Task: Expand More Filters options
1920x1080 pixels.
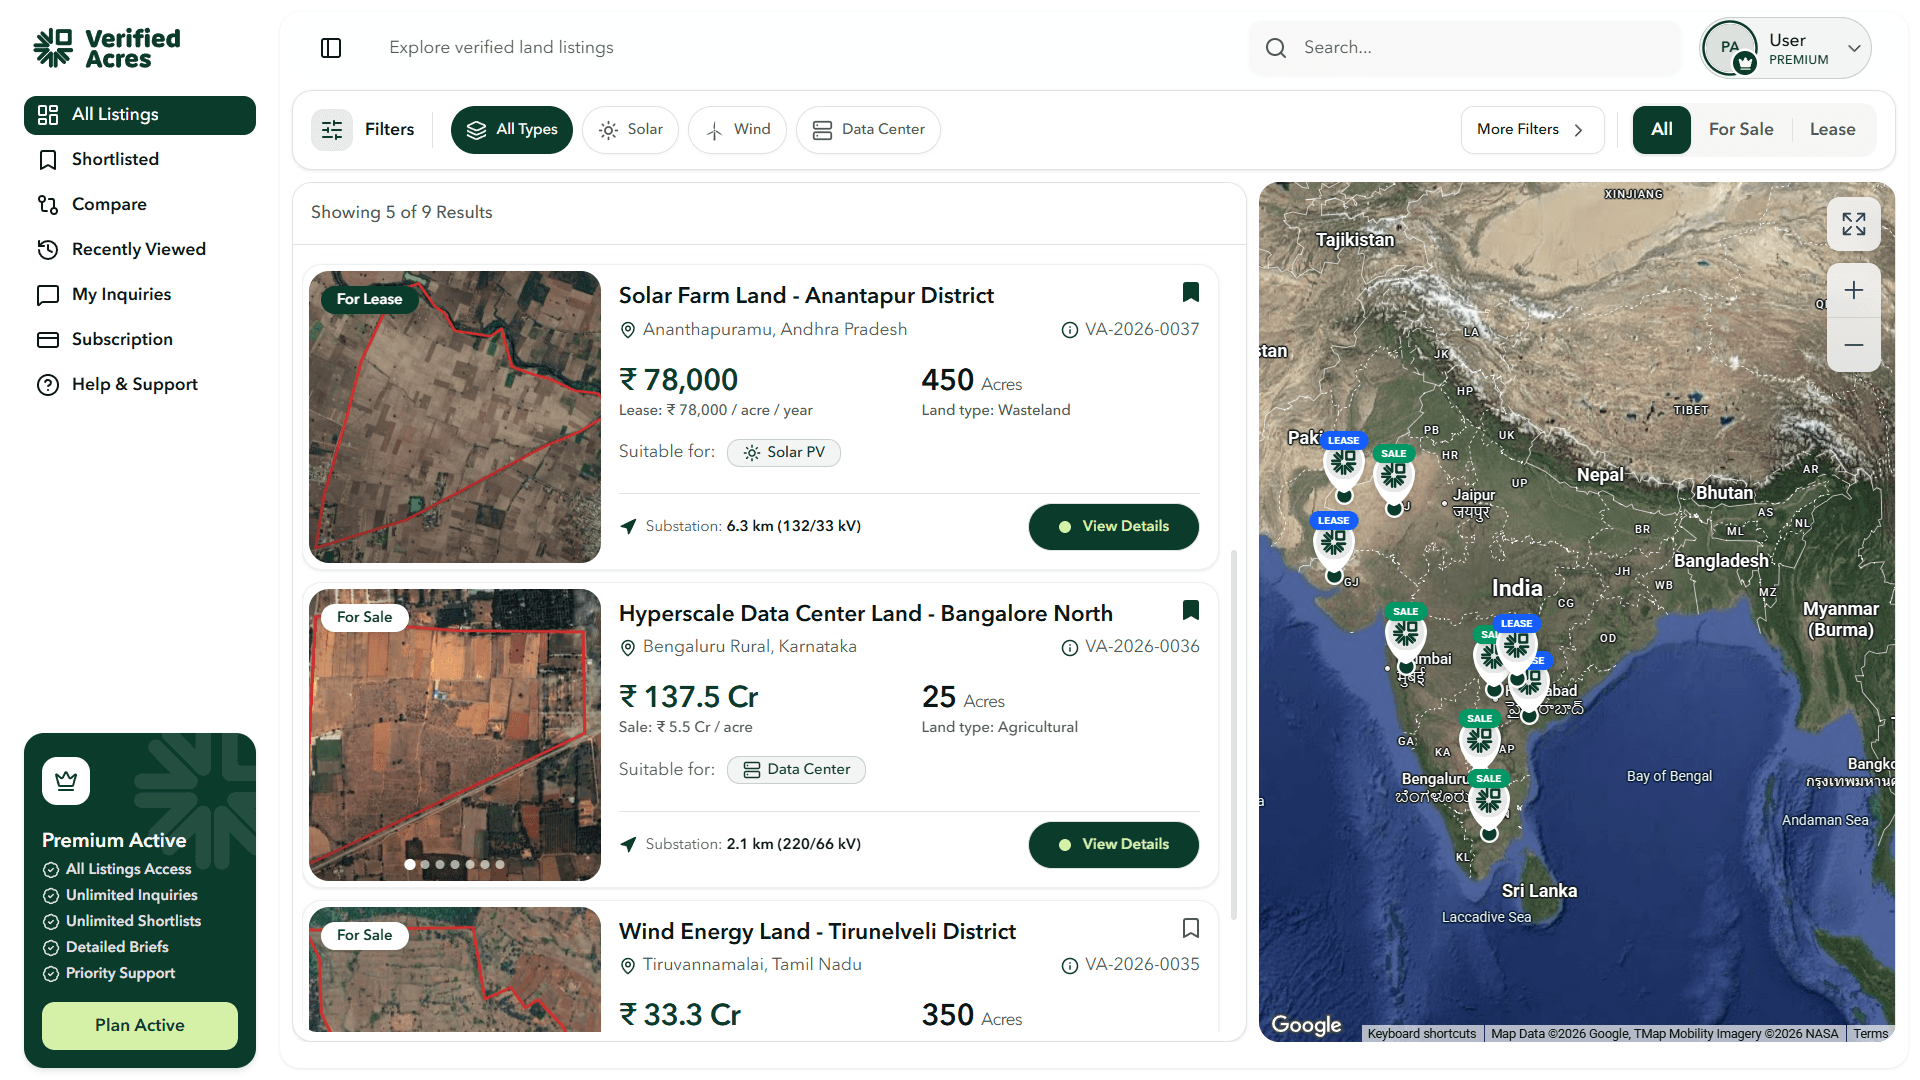Action: 1531,130
